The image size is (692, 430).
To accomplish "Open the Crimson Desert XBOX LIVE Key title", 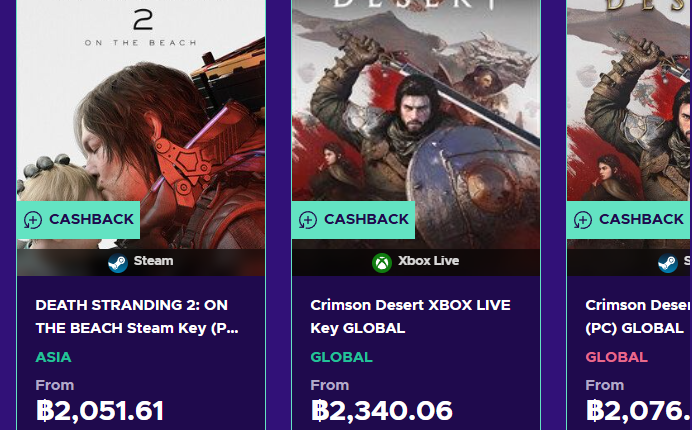I will [408, 316].
